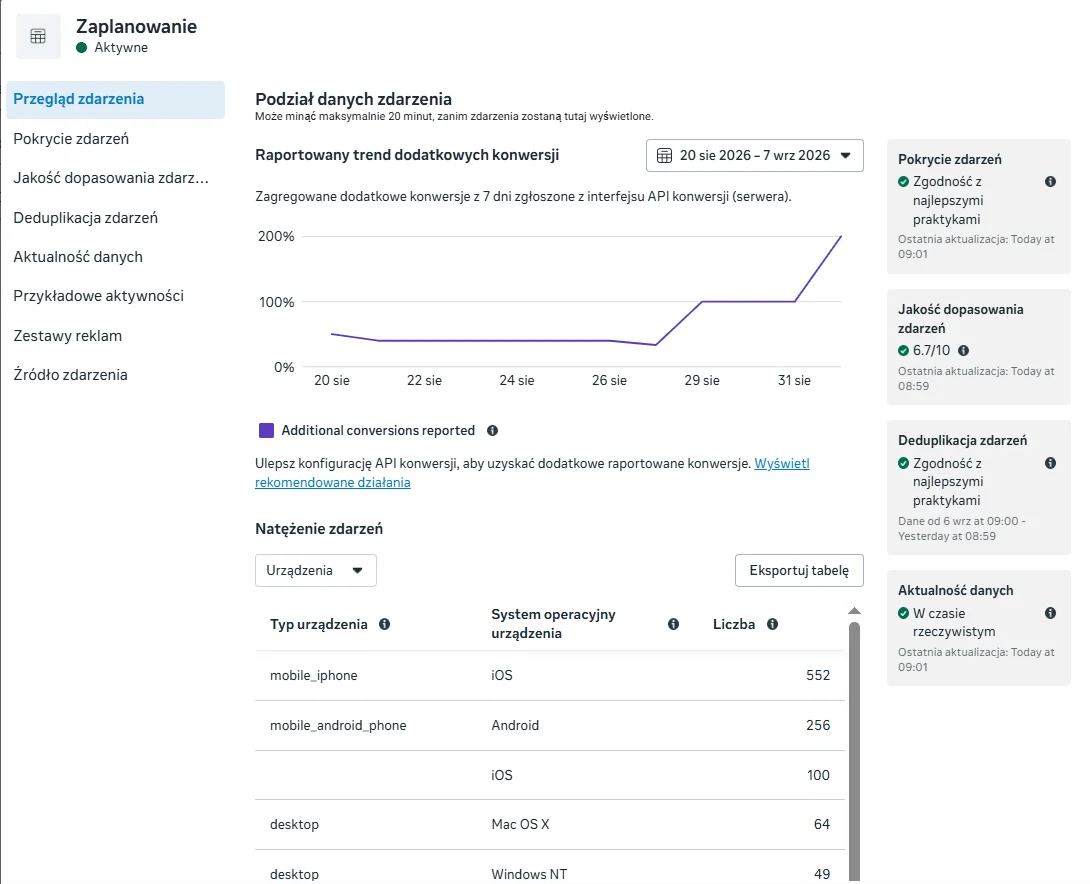Click the scrollbar up arrow above the table

click(854, 611)
